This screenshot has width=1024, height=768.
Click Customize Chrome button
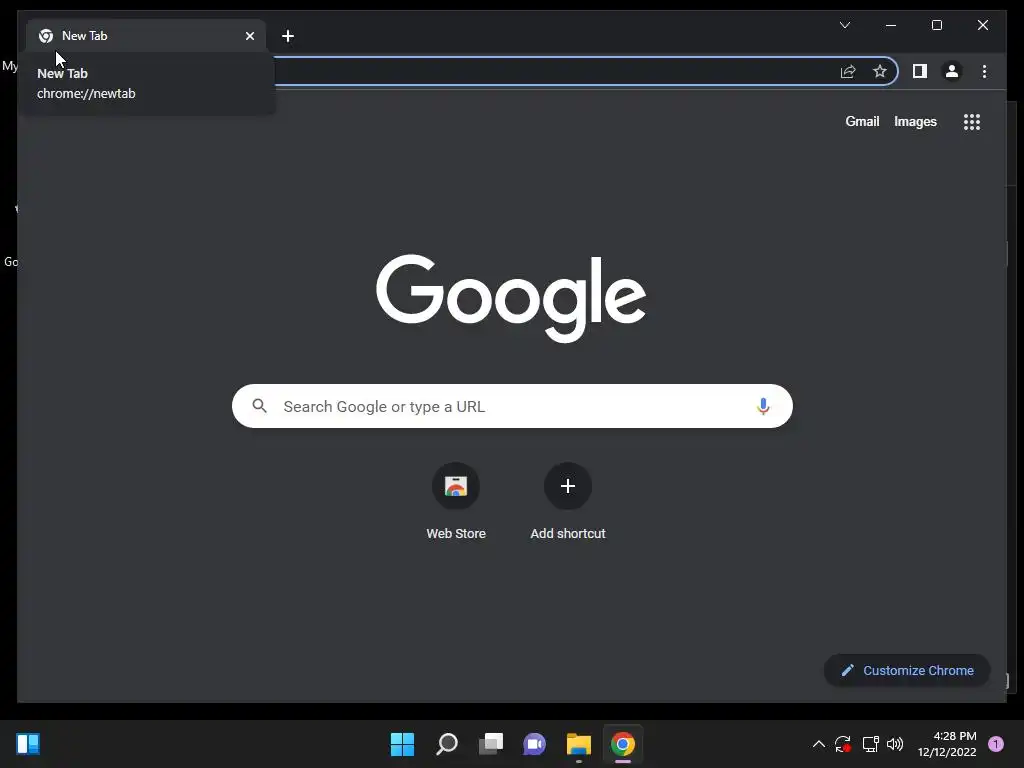pyautogui.click(x=907, y=670)
